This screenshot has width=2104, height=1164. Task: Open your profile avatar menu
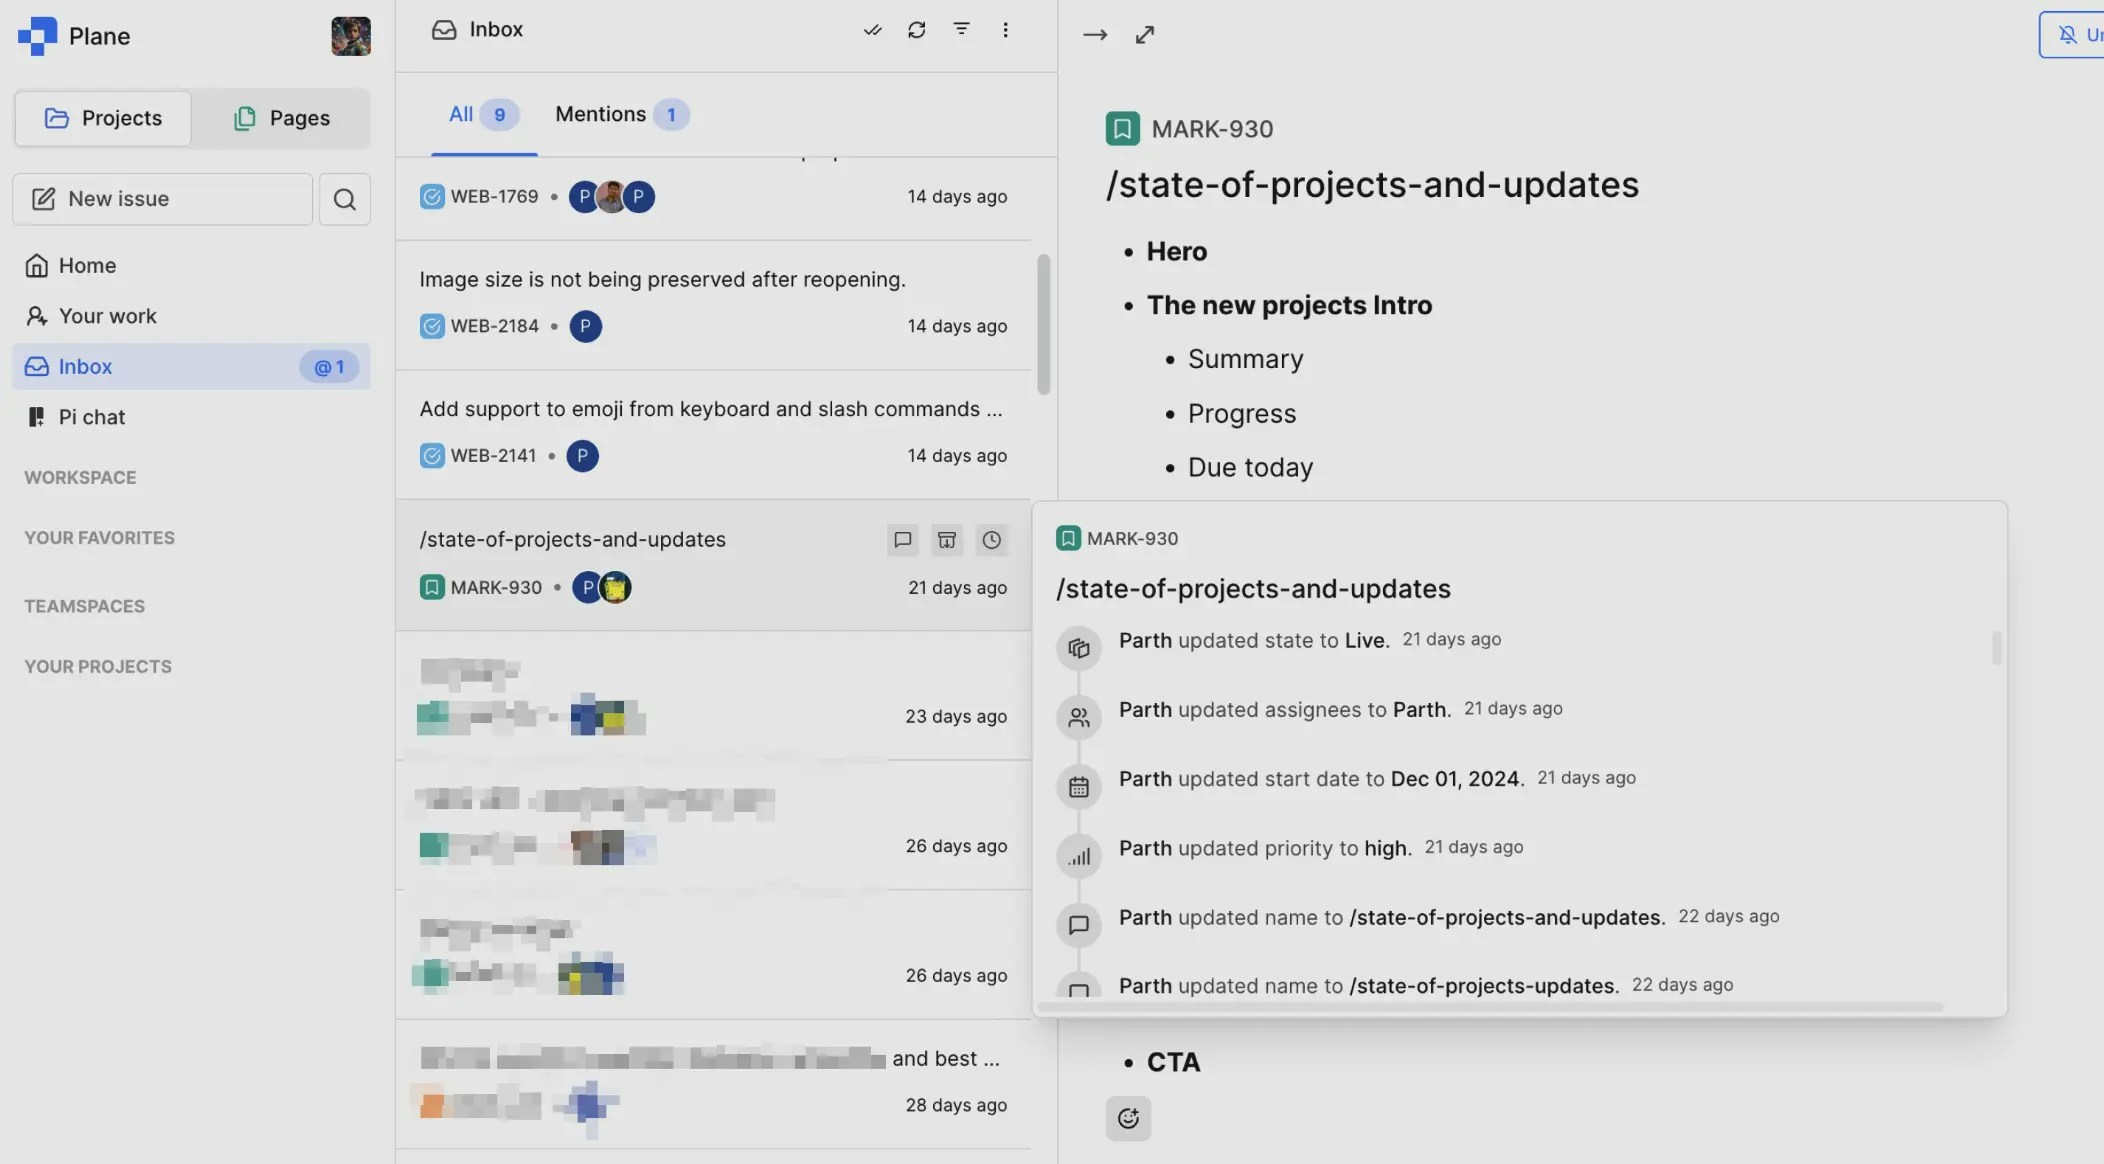coord(350,35)
